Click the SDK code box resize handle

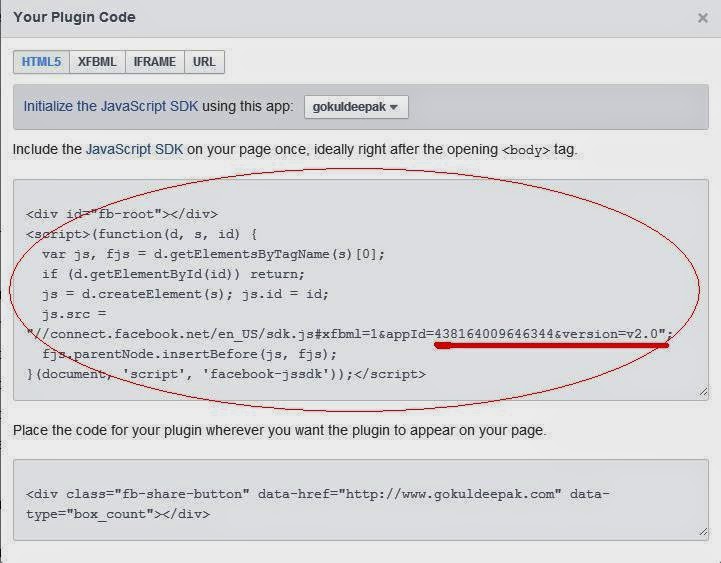tap(703, 392)
